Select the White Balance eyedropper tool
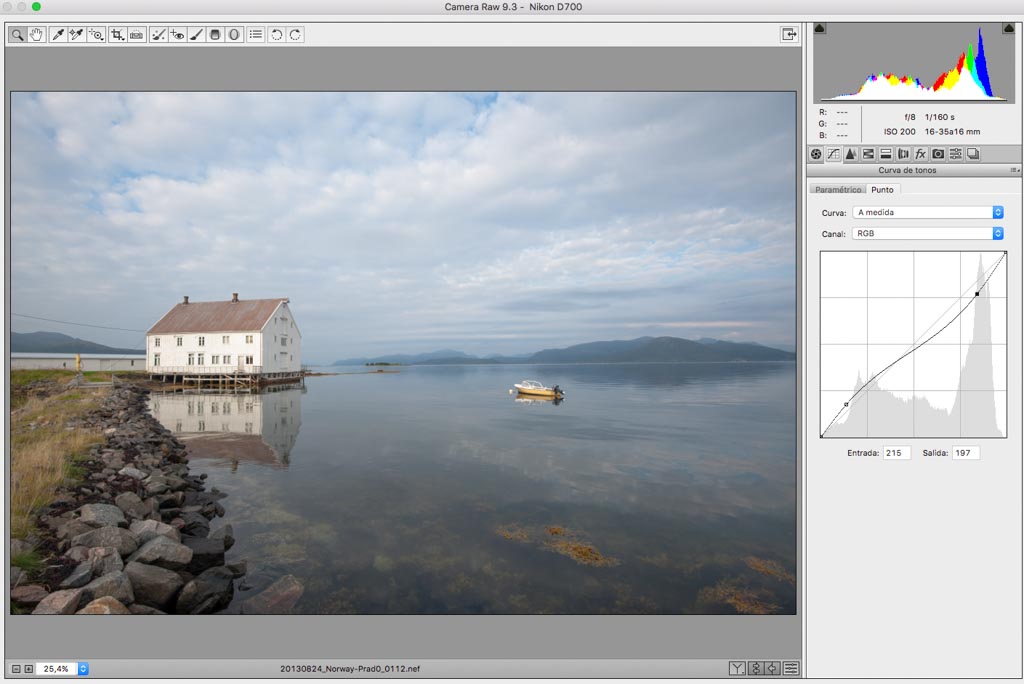 coord(57,34)
